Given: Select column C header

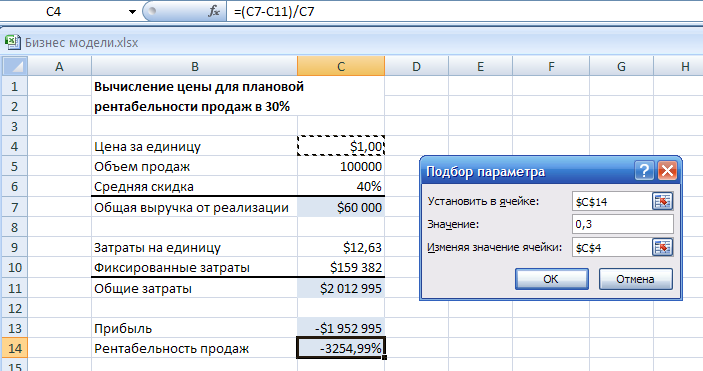Looking at the screenshot, I should coord(341,66).
